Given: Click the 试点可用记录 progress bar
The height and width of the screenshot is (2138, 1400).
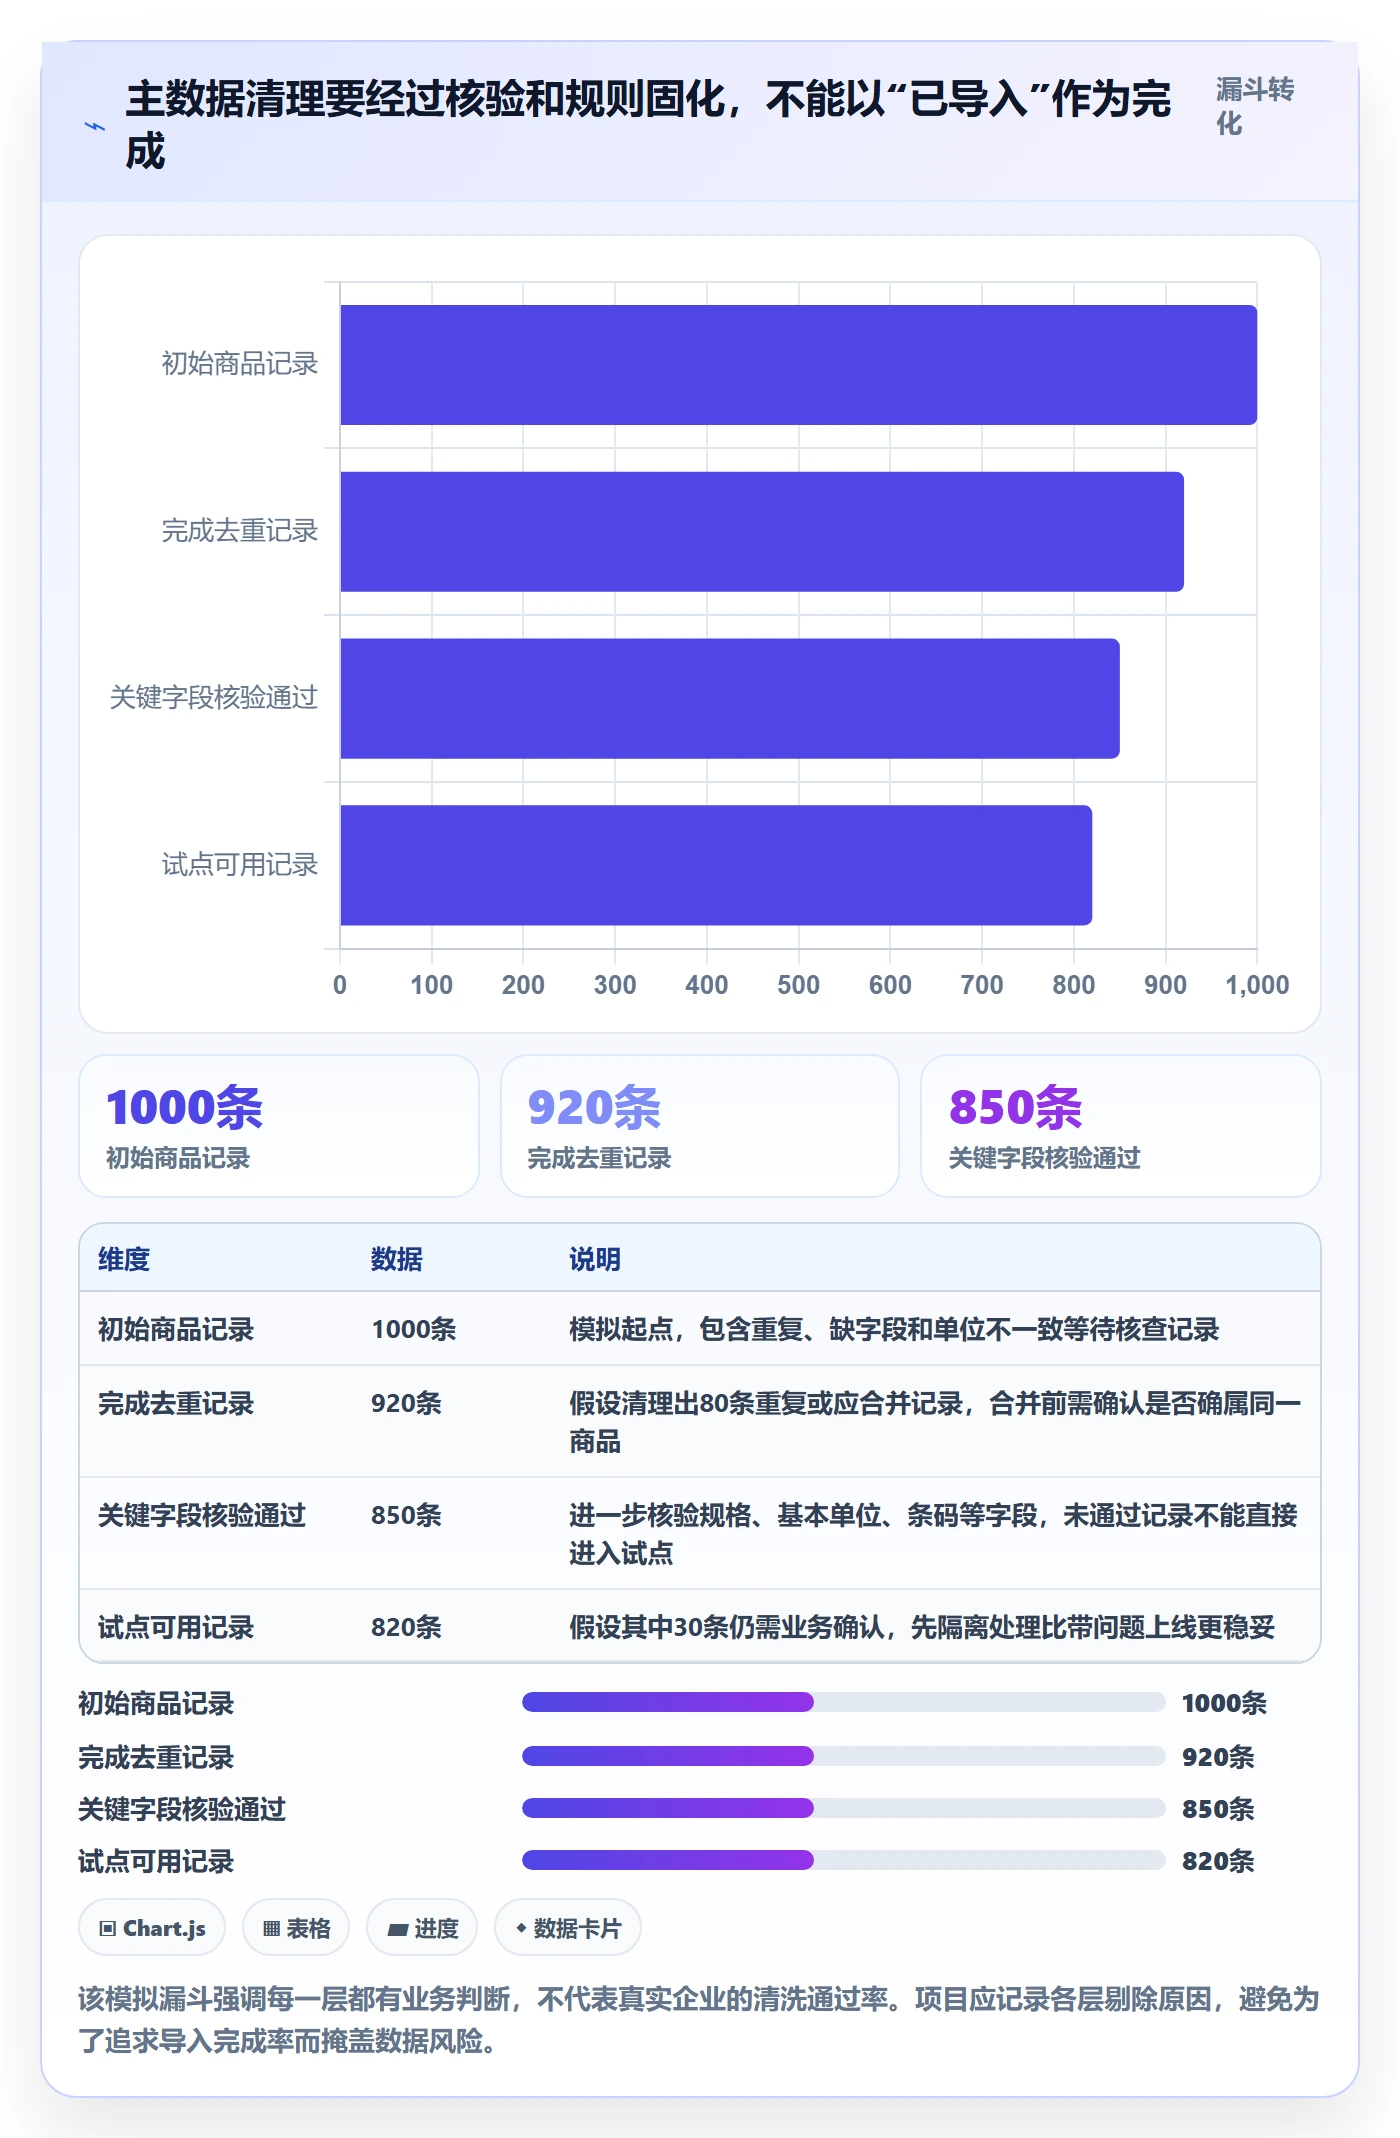Looking at the screenshot, I should pyautogui.click(x=844, y=1860).
